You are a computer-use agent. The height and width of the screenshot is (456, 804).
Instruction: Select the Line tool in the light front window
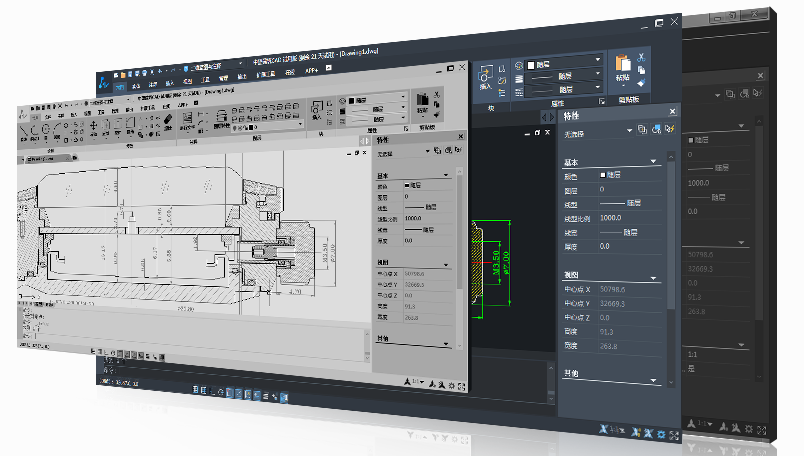(x=25, y=131)
